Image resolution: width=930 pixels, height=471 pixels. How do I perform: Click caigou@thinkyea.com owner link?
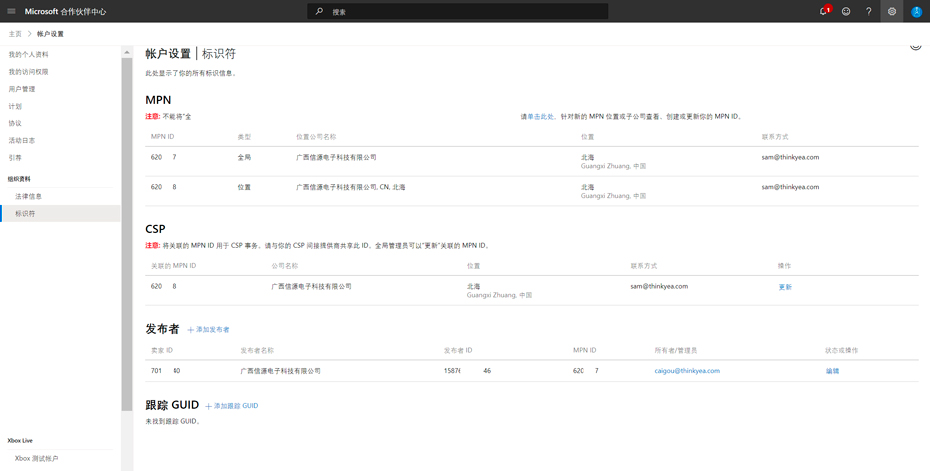(687, 371)
